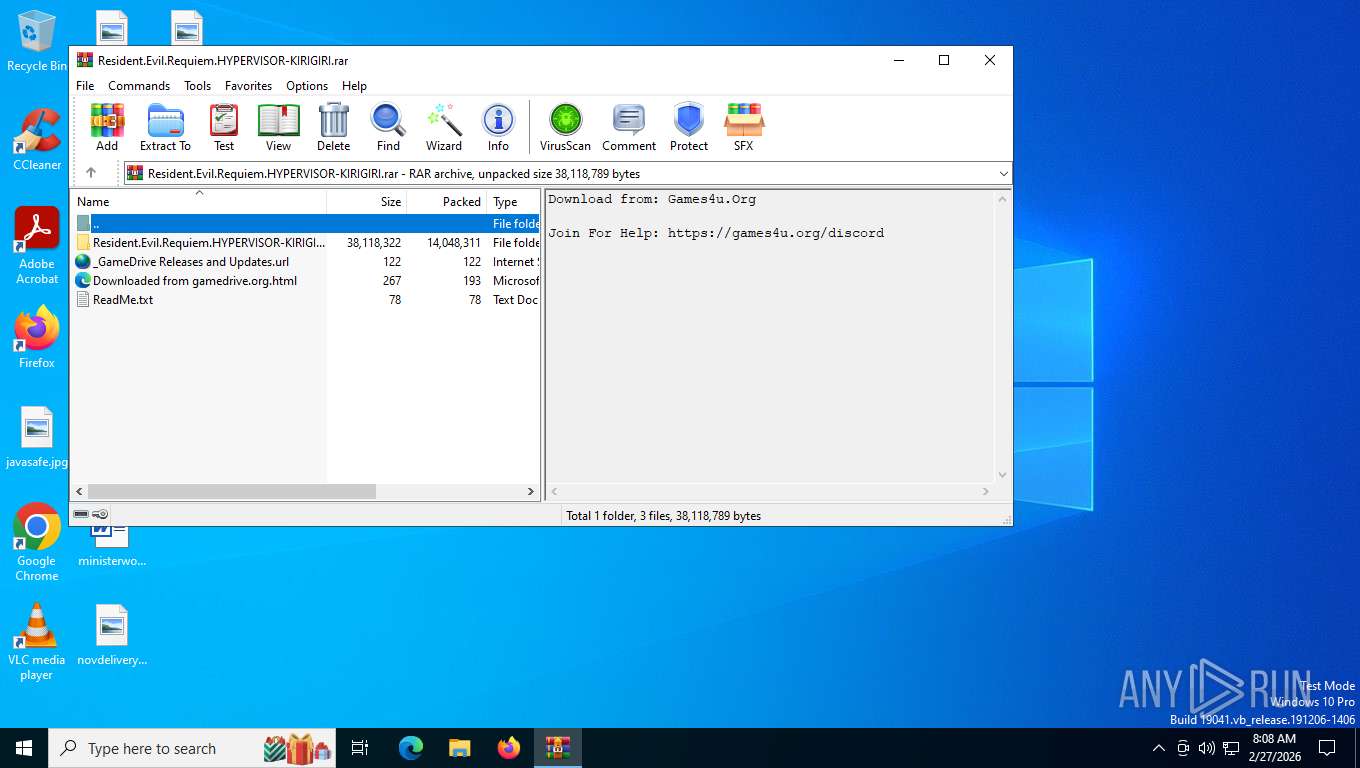Screen dimensions: 1360x768
Task: Click the key password icon in status bar
Action: click(x=101, y=514)
